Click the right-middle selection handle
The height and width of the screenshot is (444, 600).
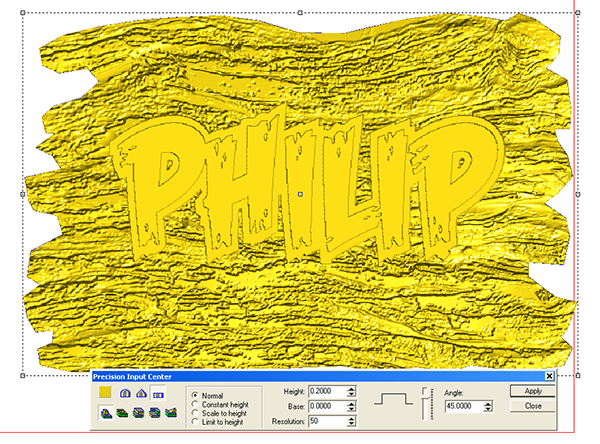coord(578,194)
